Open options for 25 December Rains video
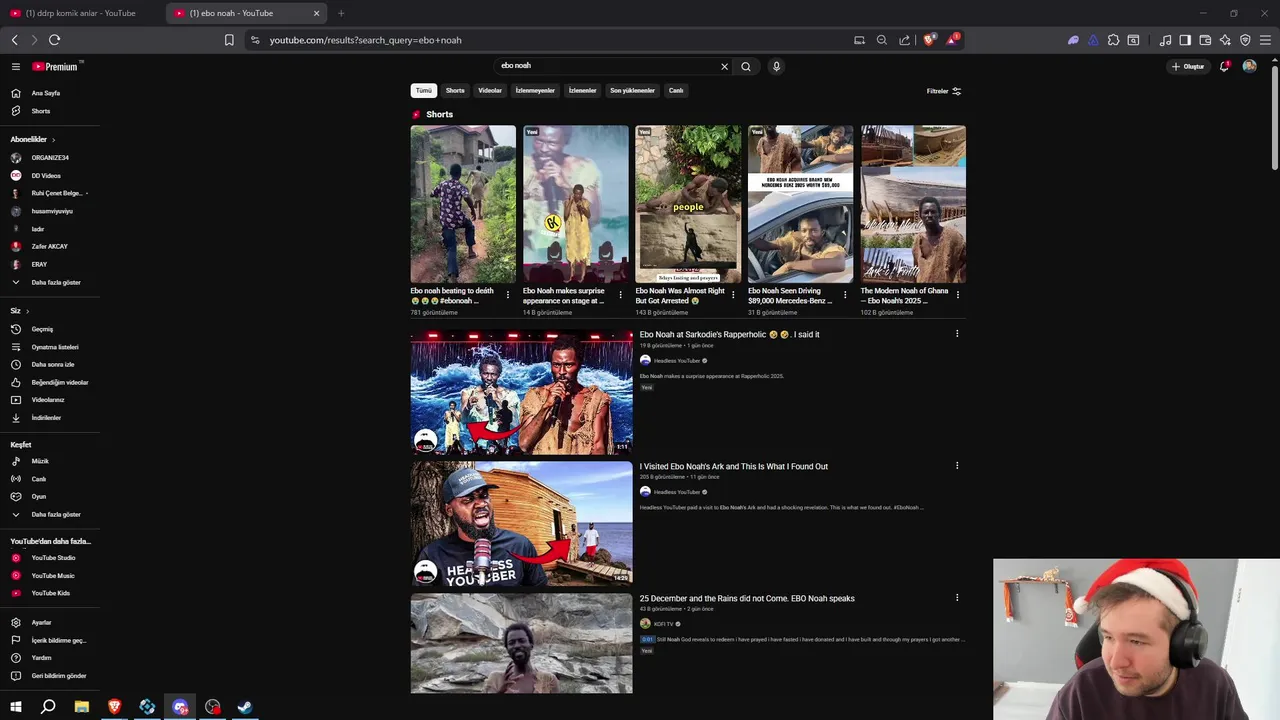This screenshot has height=720, width=1280. pos(957,598)
